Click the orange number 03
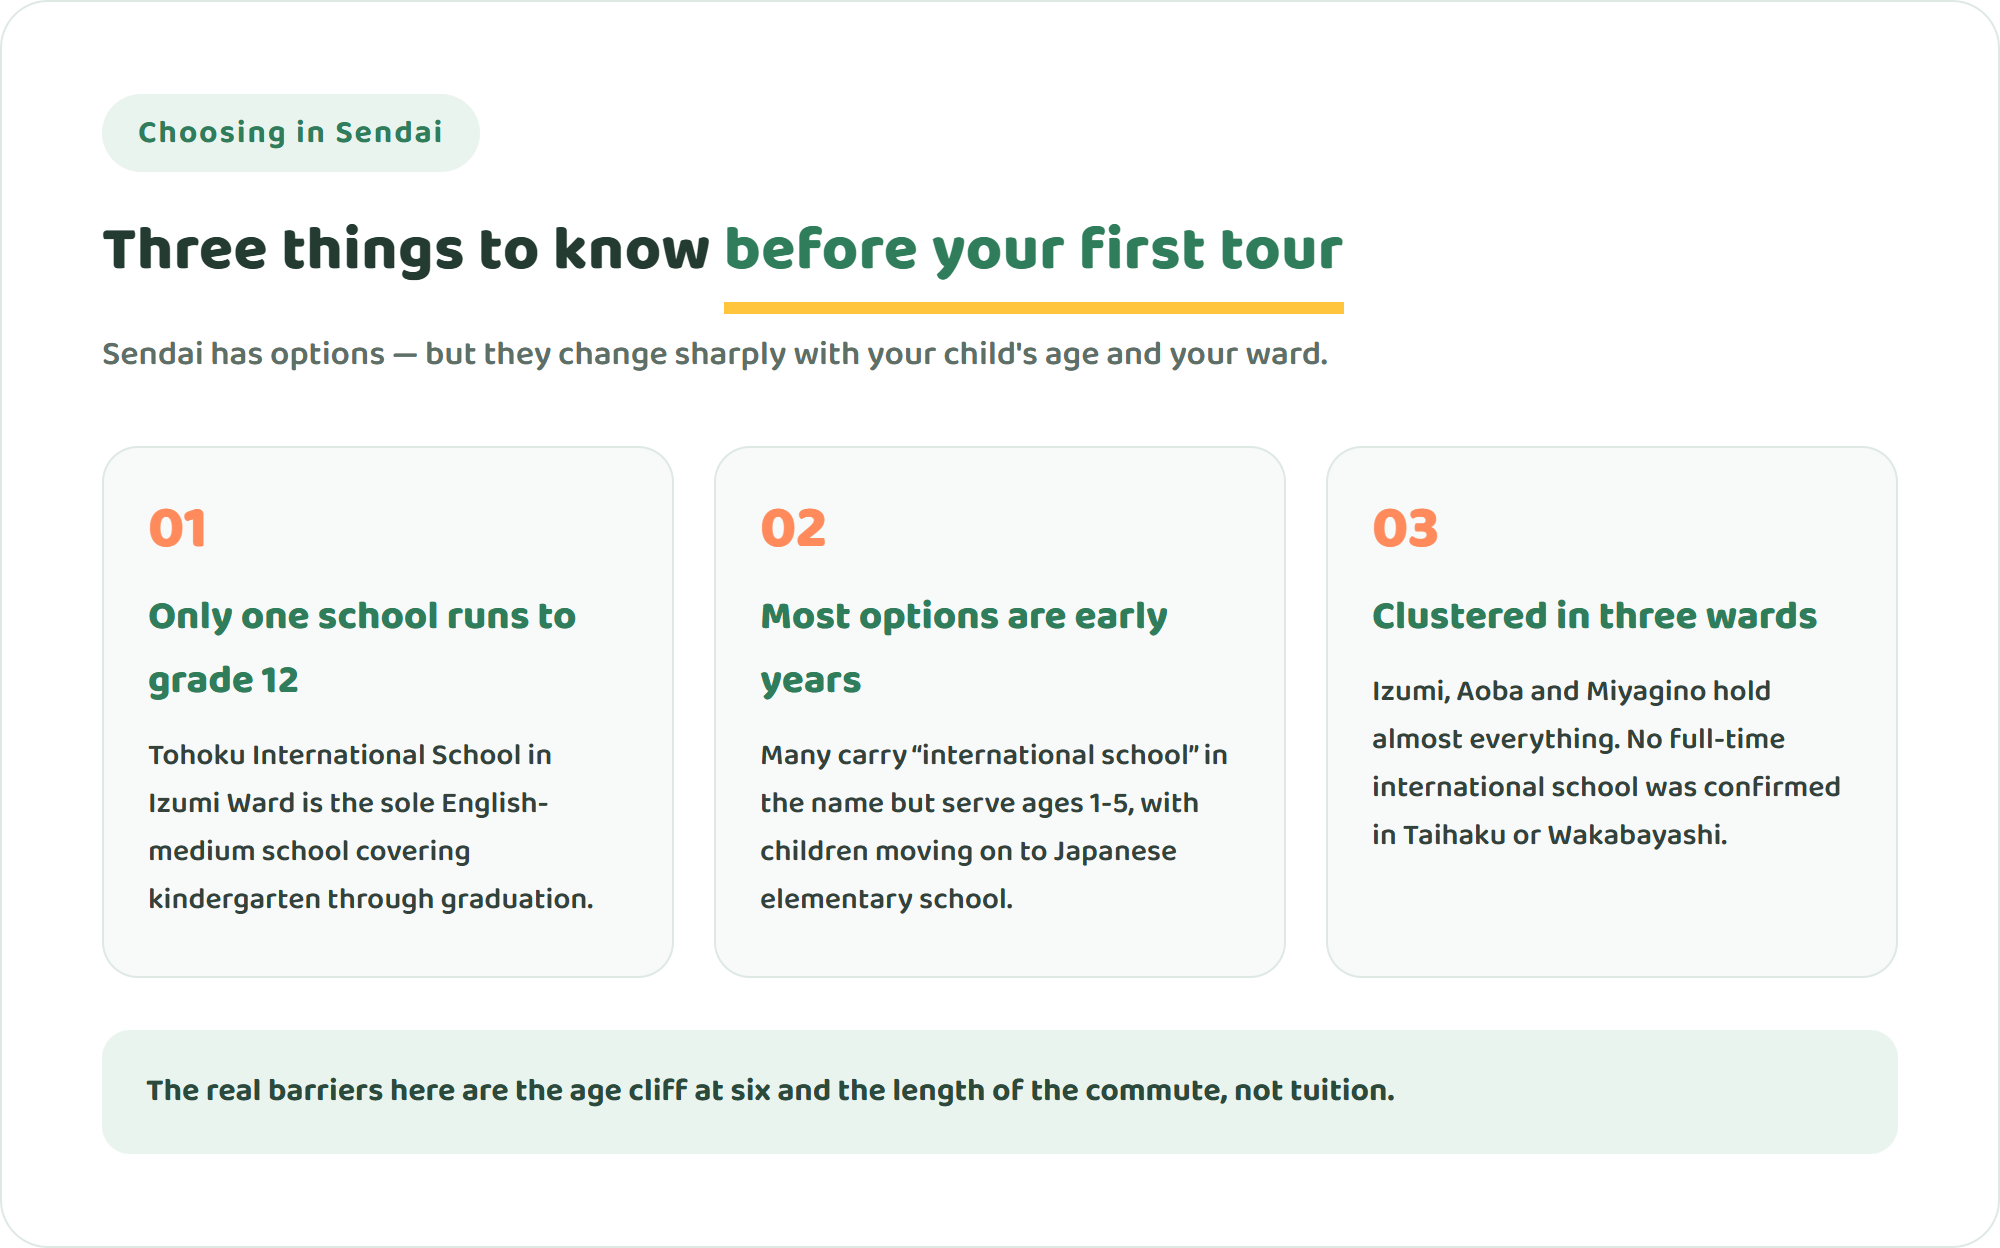 point(1405,528)
